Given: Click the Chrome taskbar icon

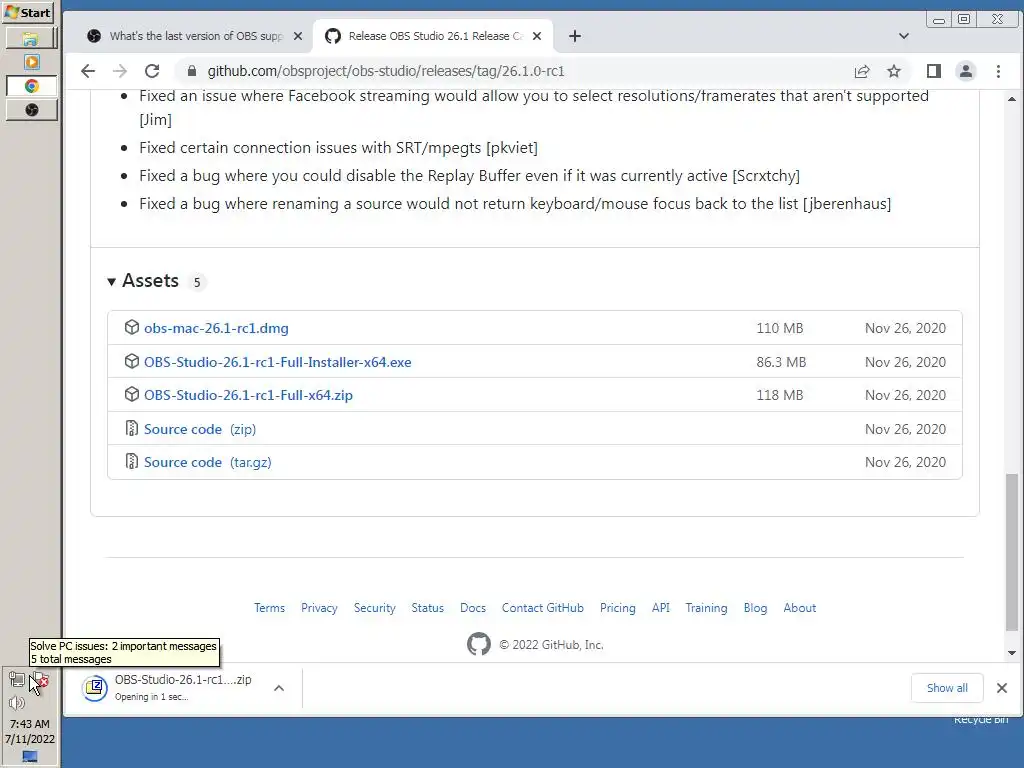Looking at the screenshot, I should pyautogui.click(x=31, y=86).
